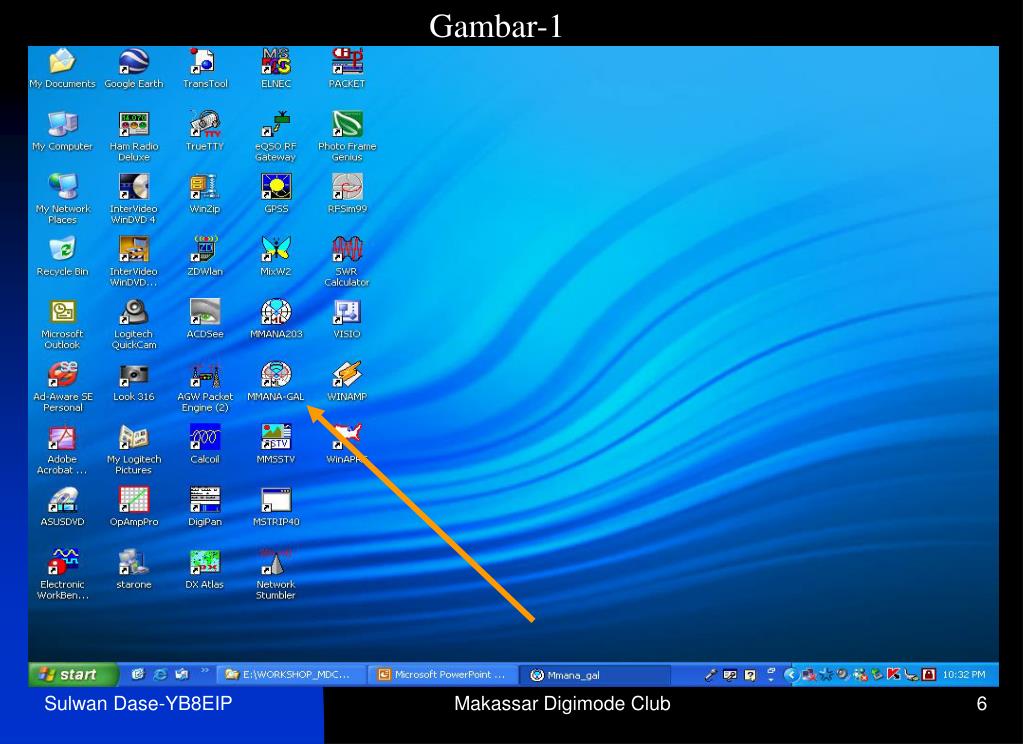
Task: Open the Electronic WorkBench shortcut
Action: [62, 575]
